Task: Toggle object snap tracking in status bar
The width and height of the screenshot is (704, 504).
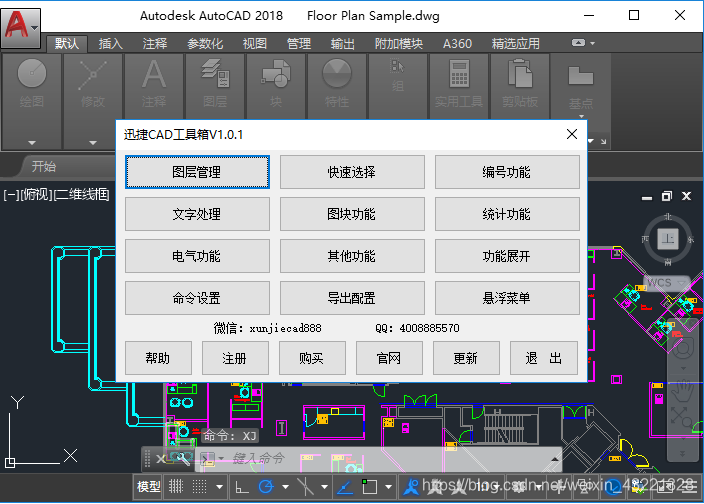Action: [344, 486]
